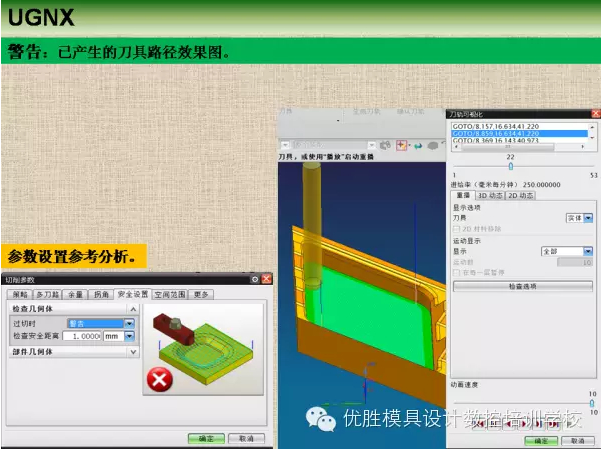This screenshot has height=449, width=602.
Task: Click the 检查选项 button
Action: 523,286
